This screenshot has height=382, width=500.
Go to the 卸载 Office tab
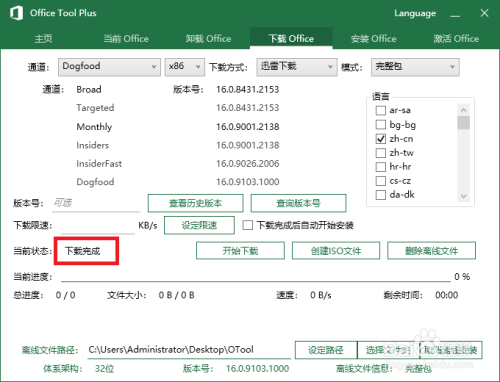(x=208, y=39)
